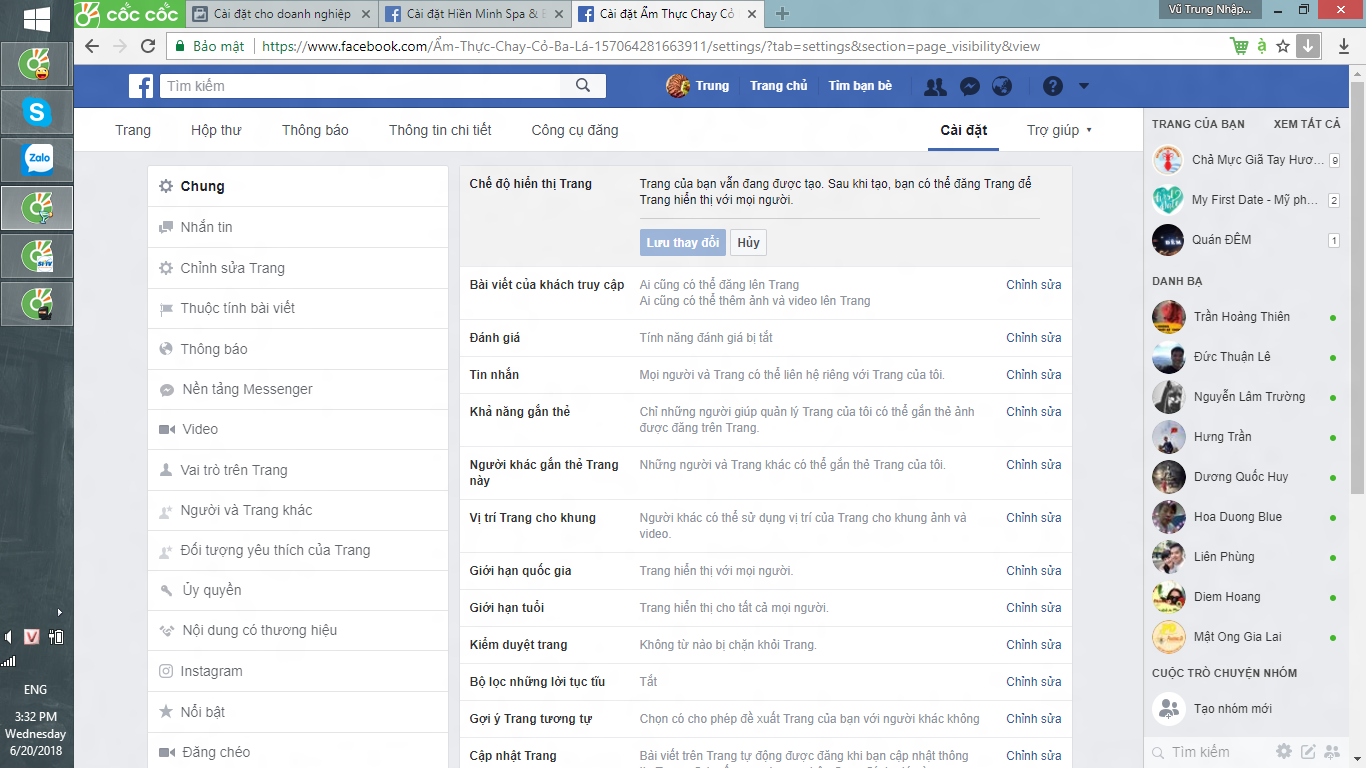Expand the Trợ giúp dropdown menu
Screen dimensions: 1366x768
pyautogui.click(x=1059, y=130)
